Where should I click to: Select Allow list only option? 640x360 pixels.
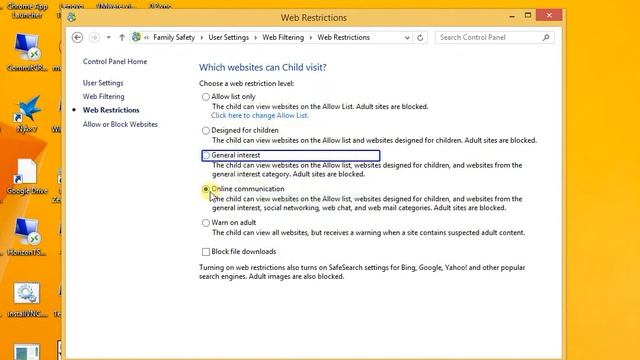(206, 97)
